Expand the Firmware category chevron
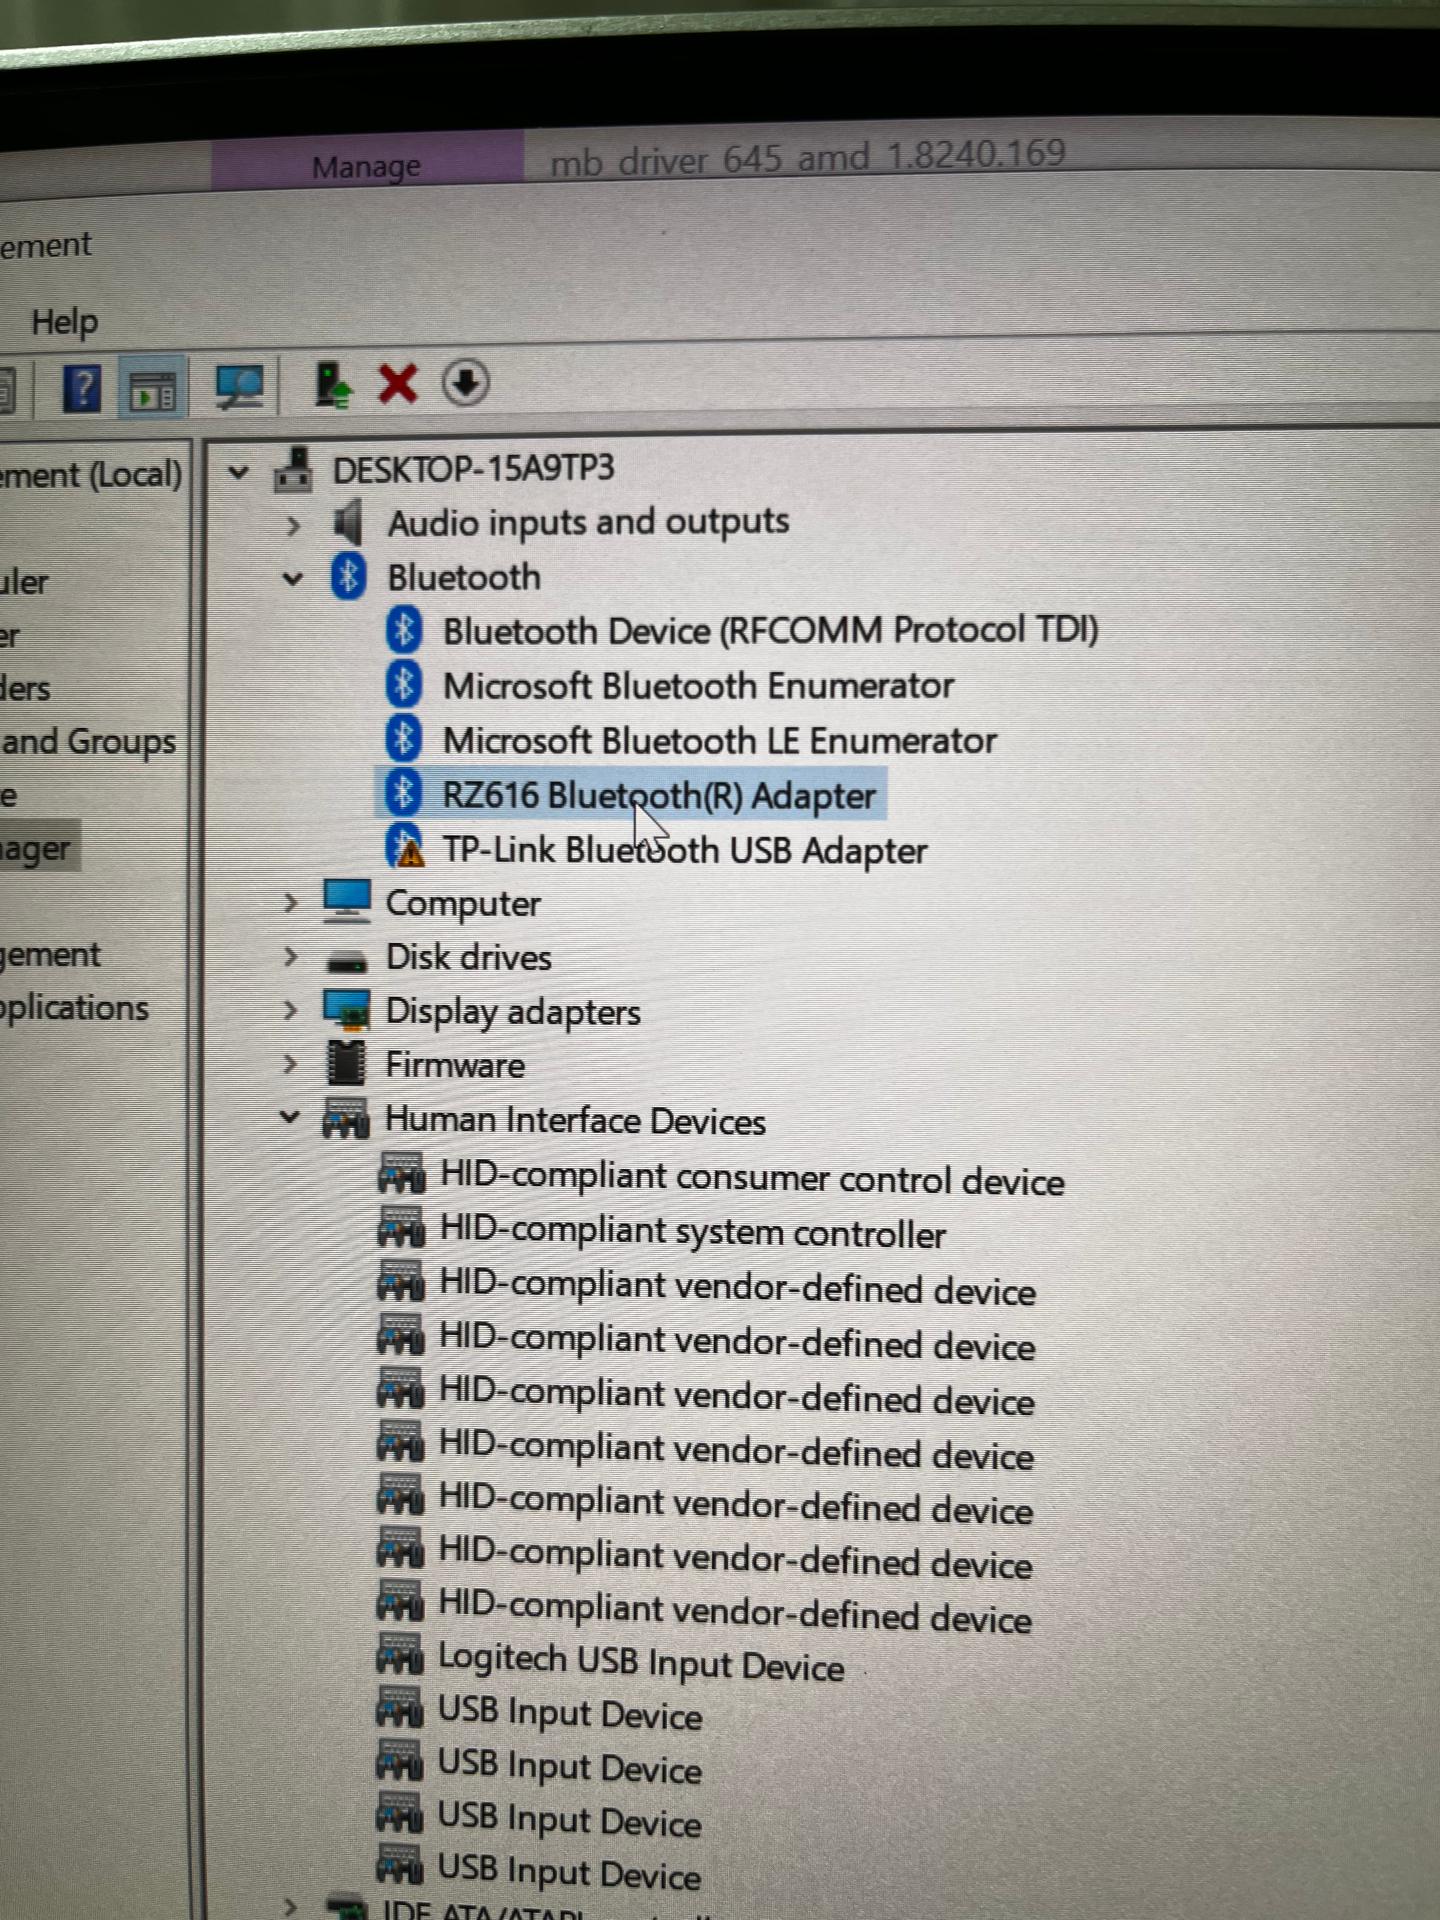Screen dimensions: 1440x1920 pyautogui.click(x=291, y=1064)
